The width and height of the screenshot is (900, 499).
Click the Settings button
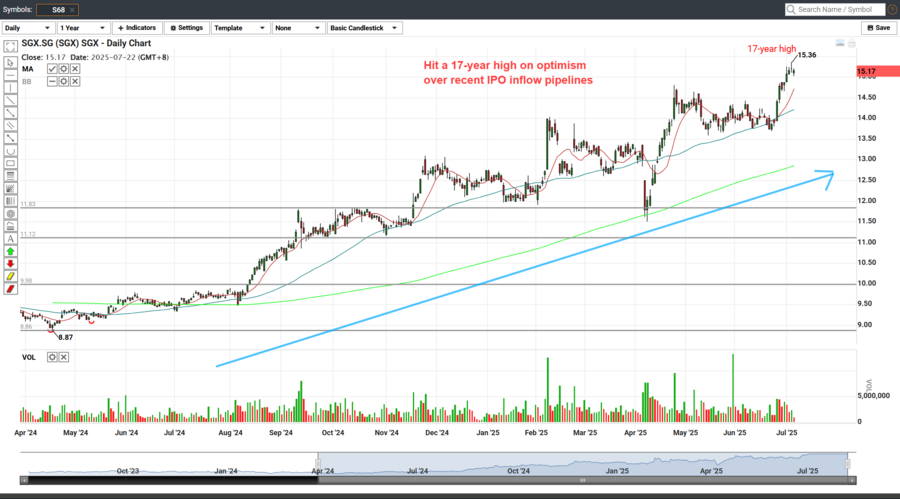tap(187, 28)
